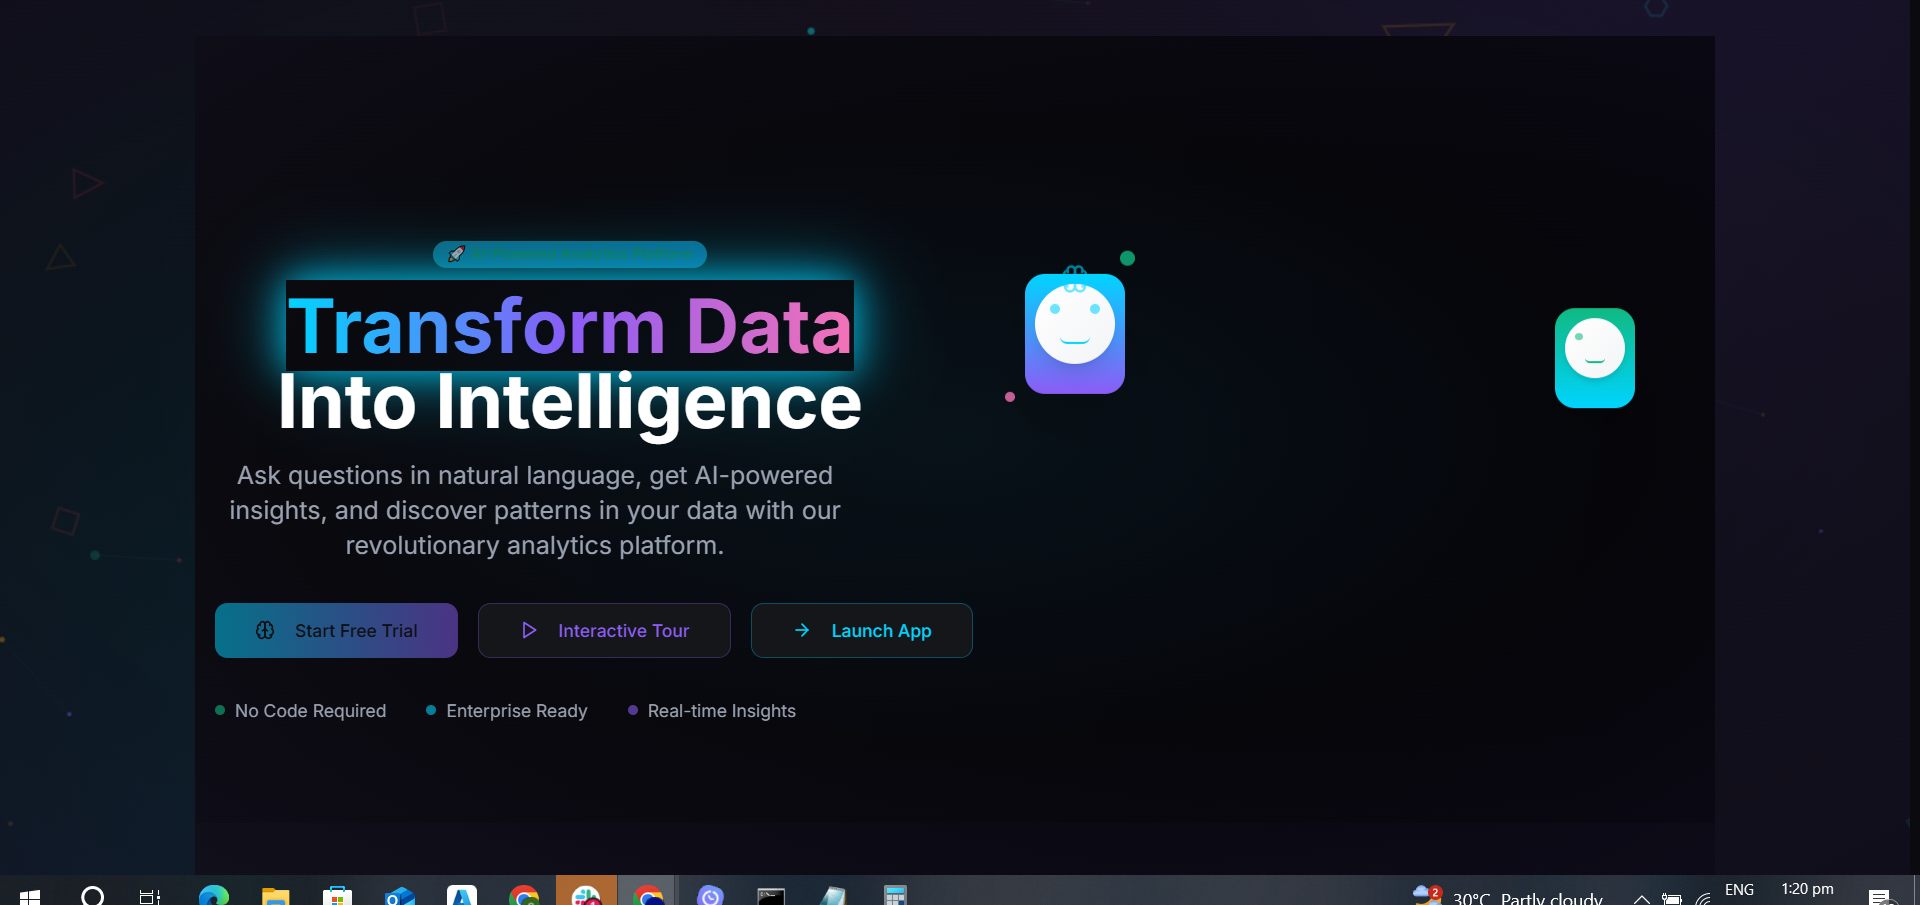Select the Transform Data gradient headline
Image resolution: width=1920 pixels, height=905 pixels.
pyautogui.click(x=570, y=326)
